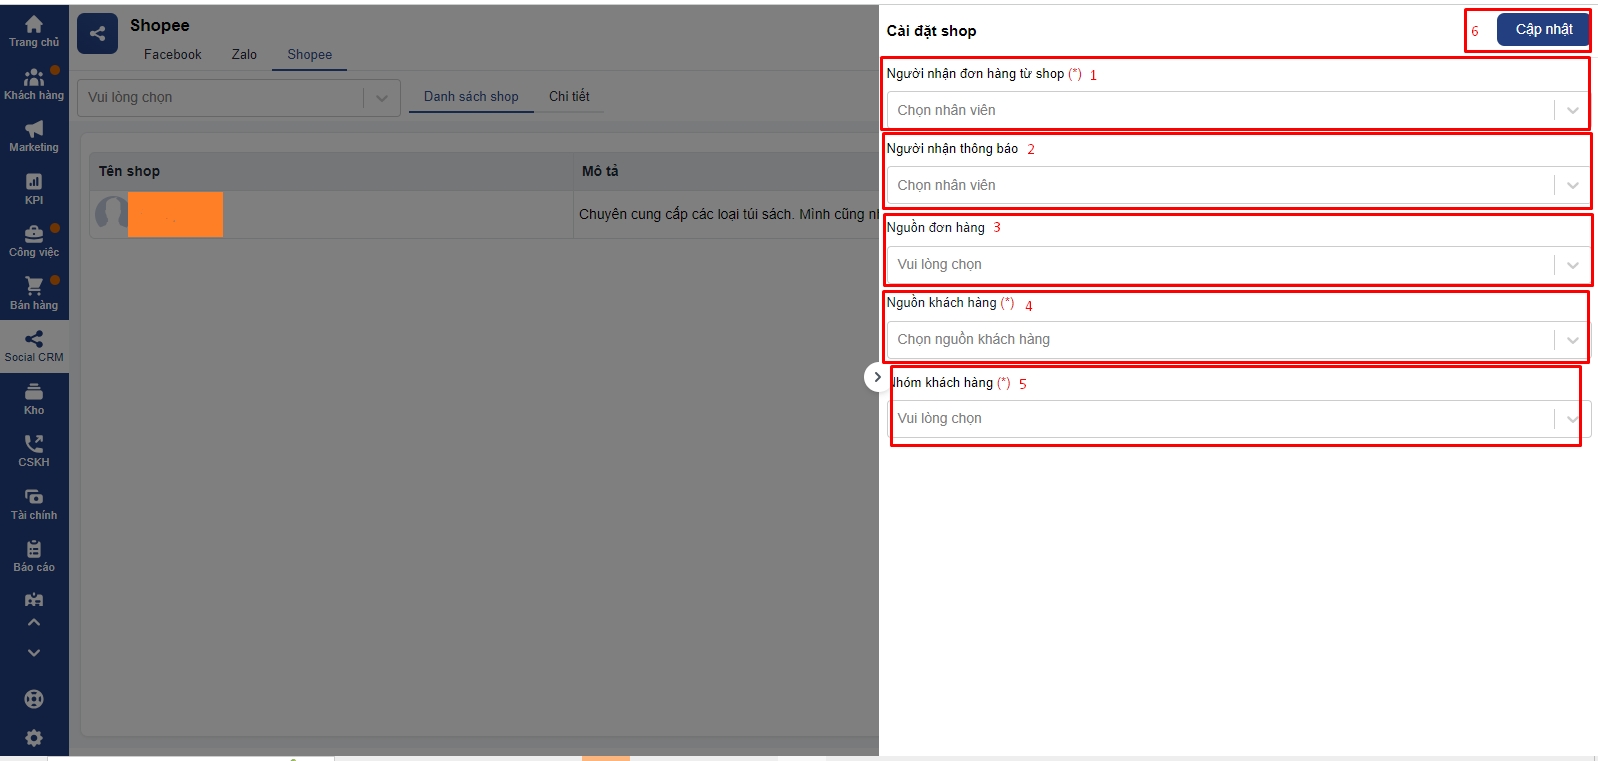
Task: Collapse the shop settings panel arrow
Action: (876, 377)
